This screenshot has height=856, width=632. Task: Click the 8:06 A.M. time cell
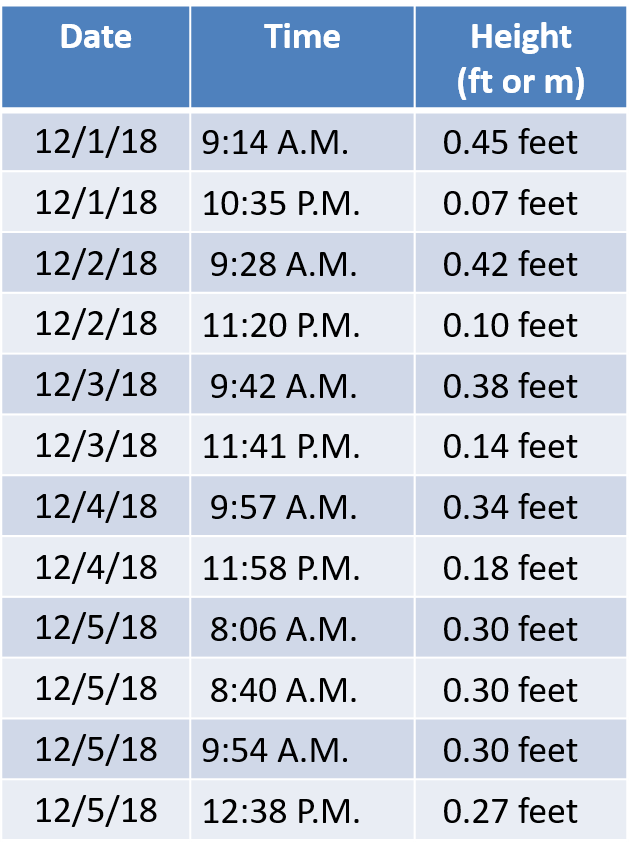(302, 628)
